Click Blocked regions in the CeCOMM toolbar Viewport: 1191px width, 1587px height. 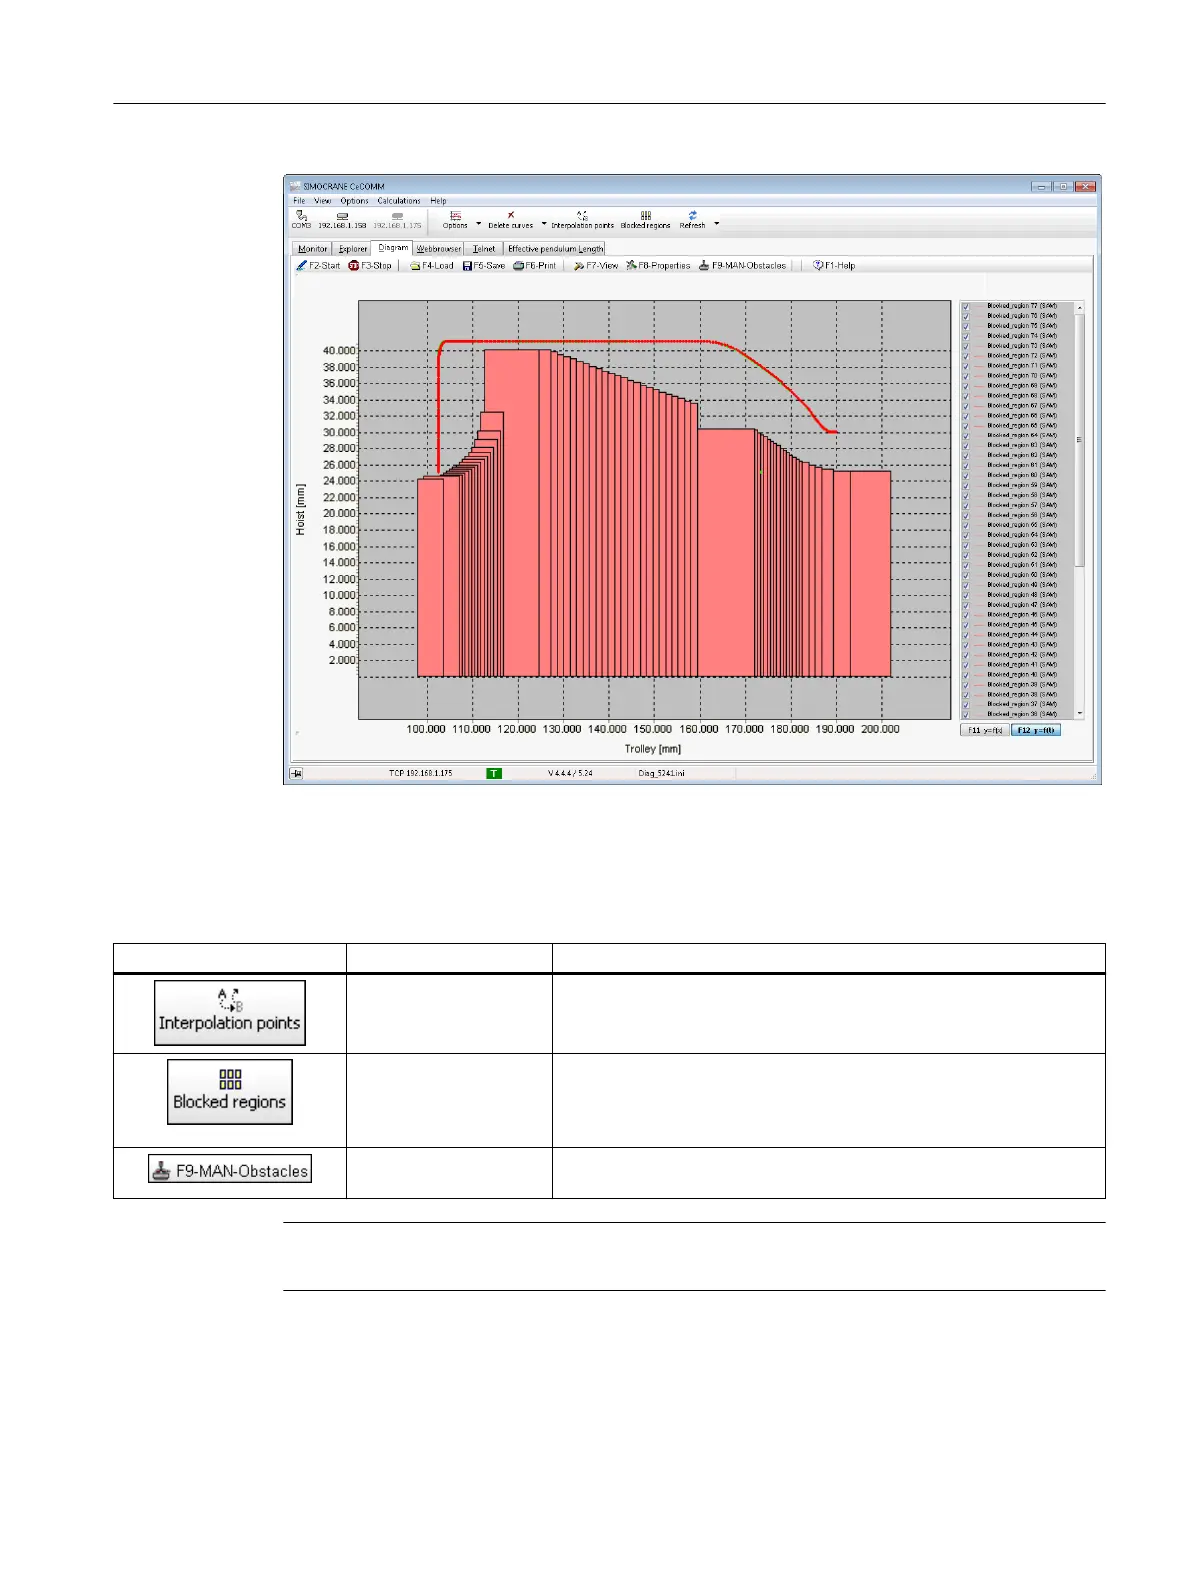646,220
